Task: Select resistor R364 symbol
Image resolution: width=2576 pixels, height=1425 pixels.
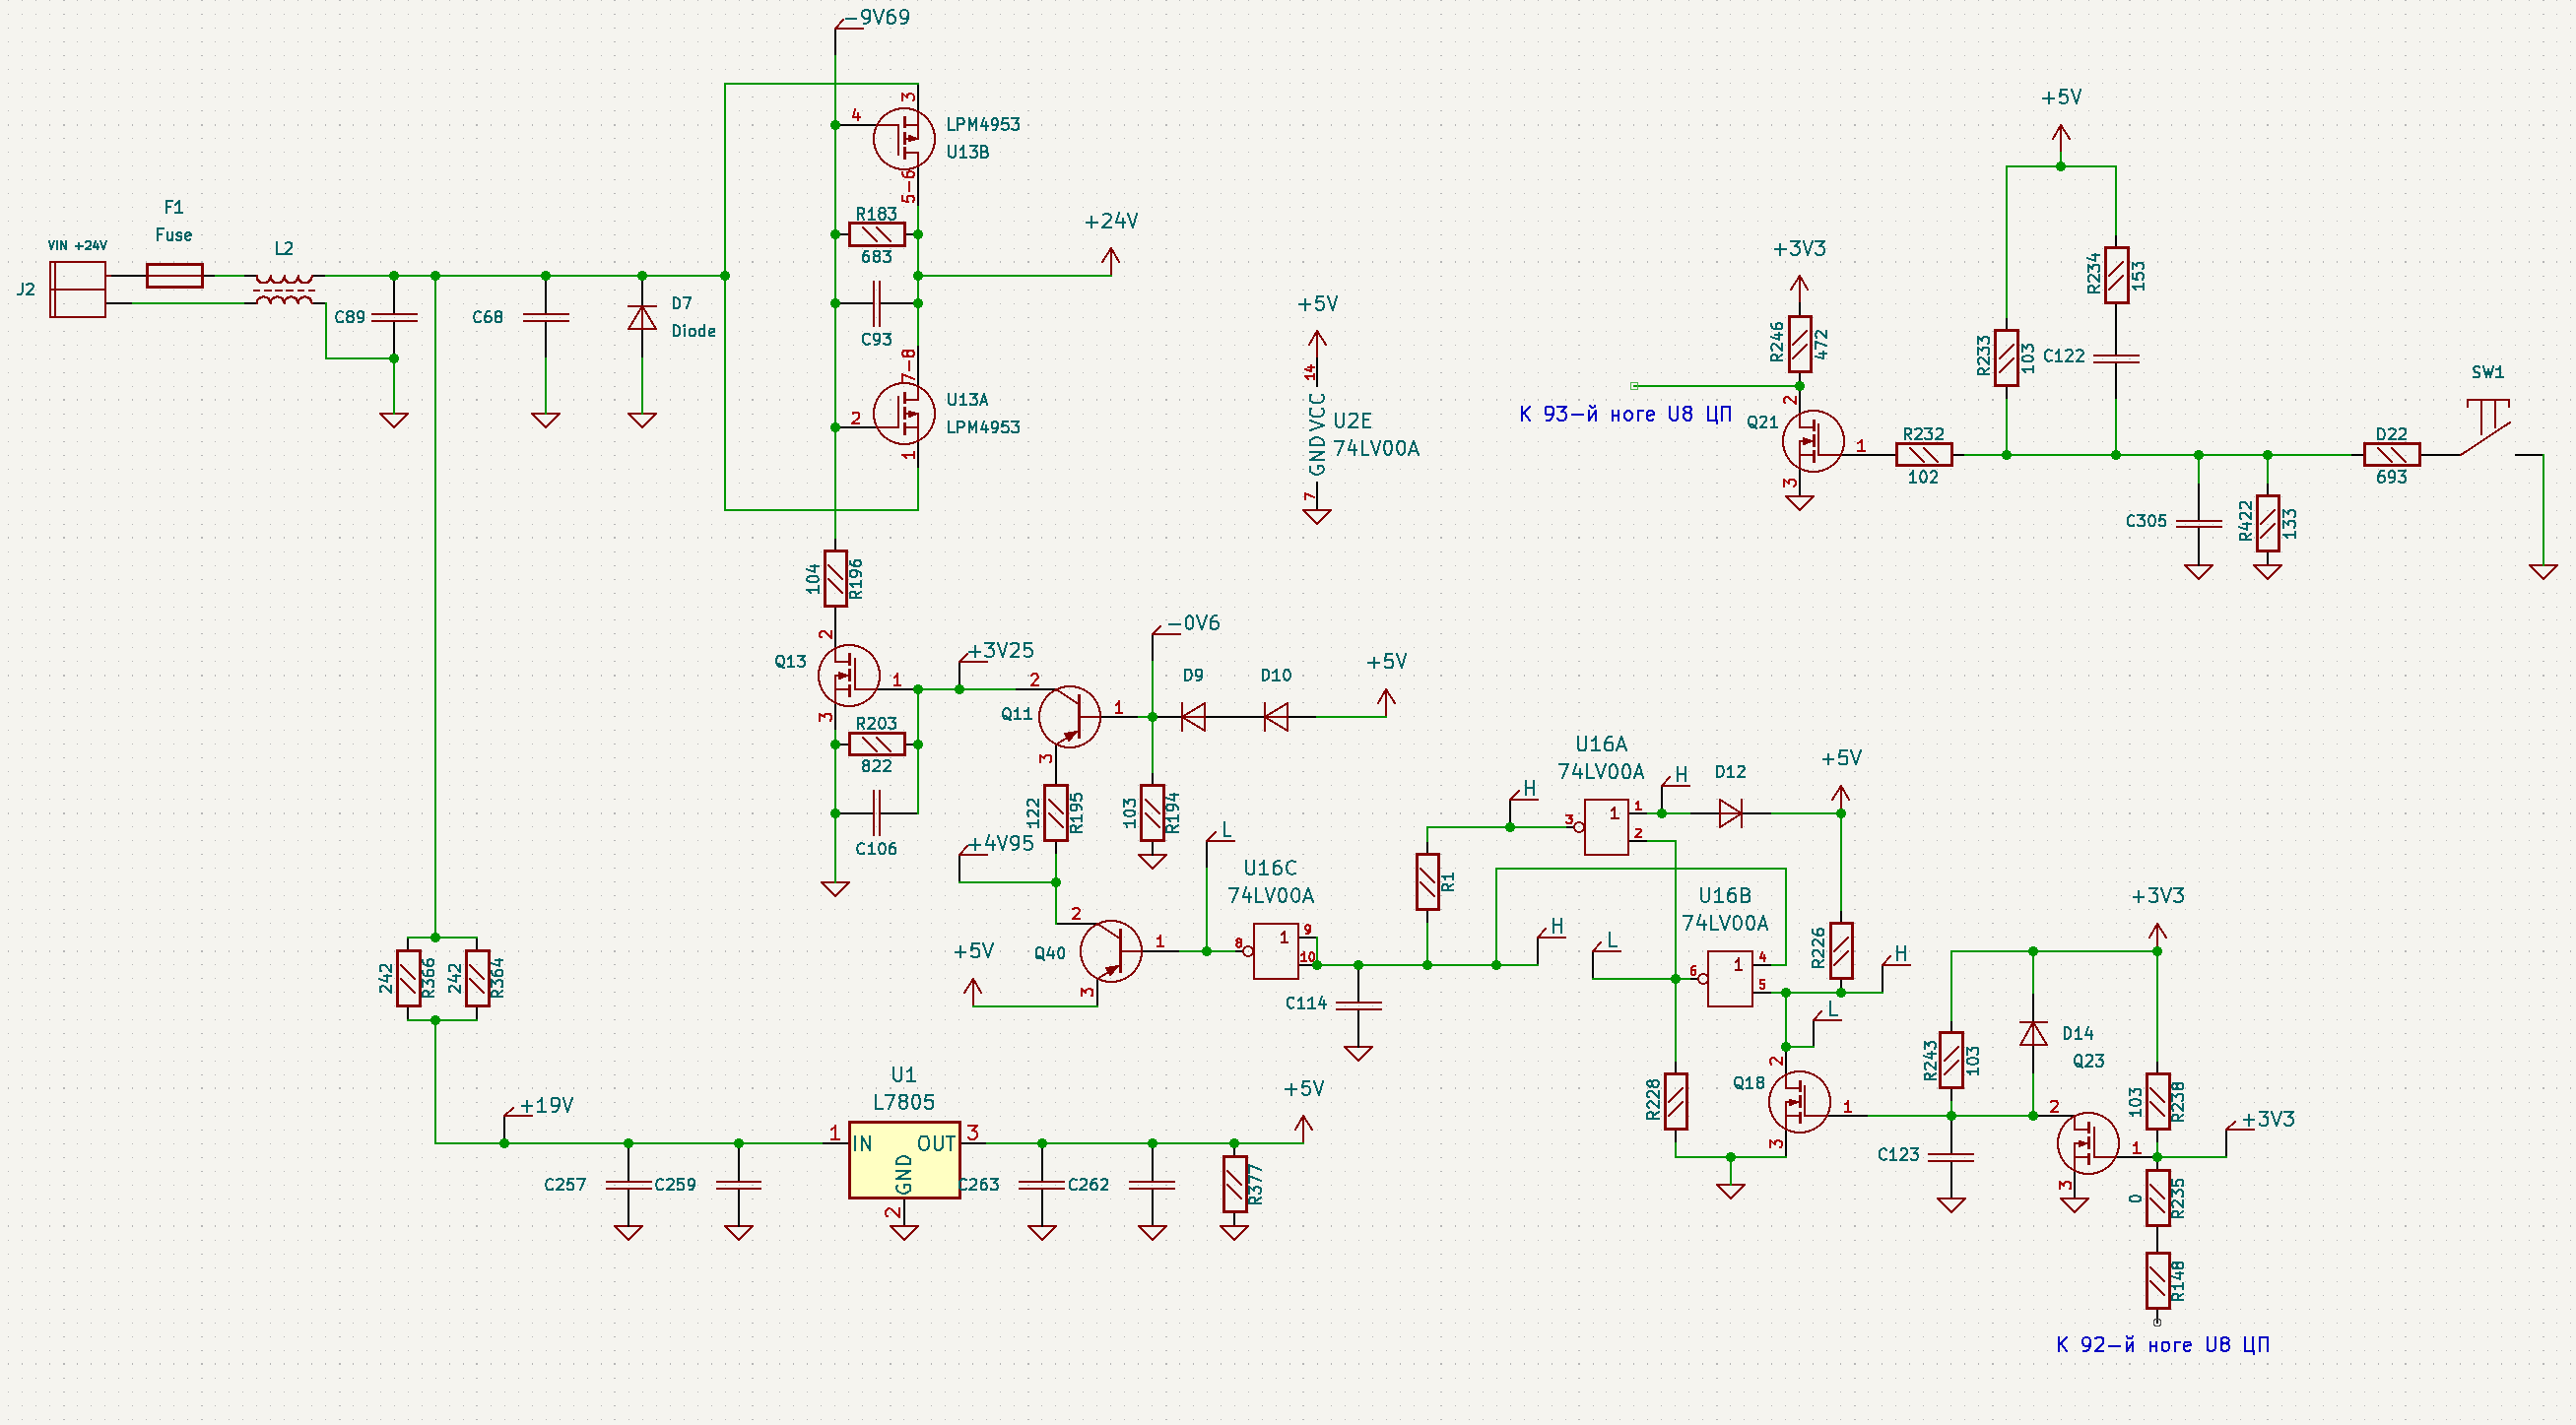Action: [x=477, y=978]
